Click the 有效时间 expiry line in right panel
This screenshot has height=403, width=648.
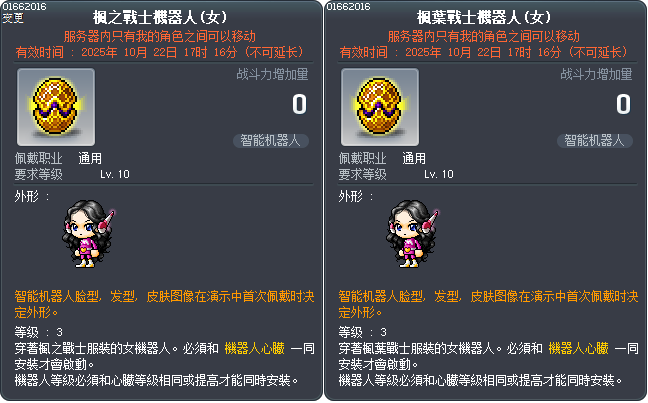[x=484, y=52]
